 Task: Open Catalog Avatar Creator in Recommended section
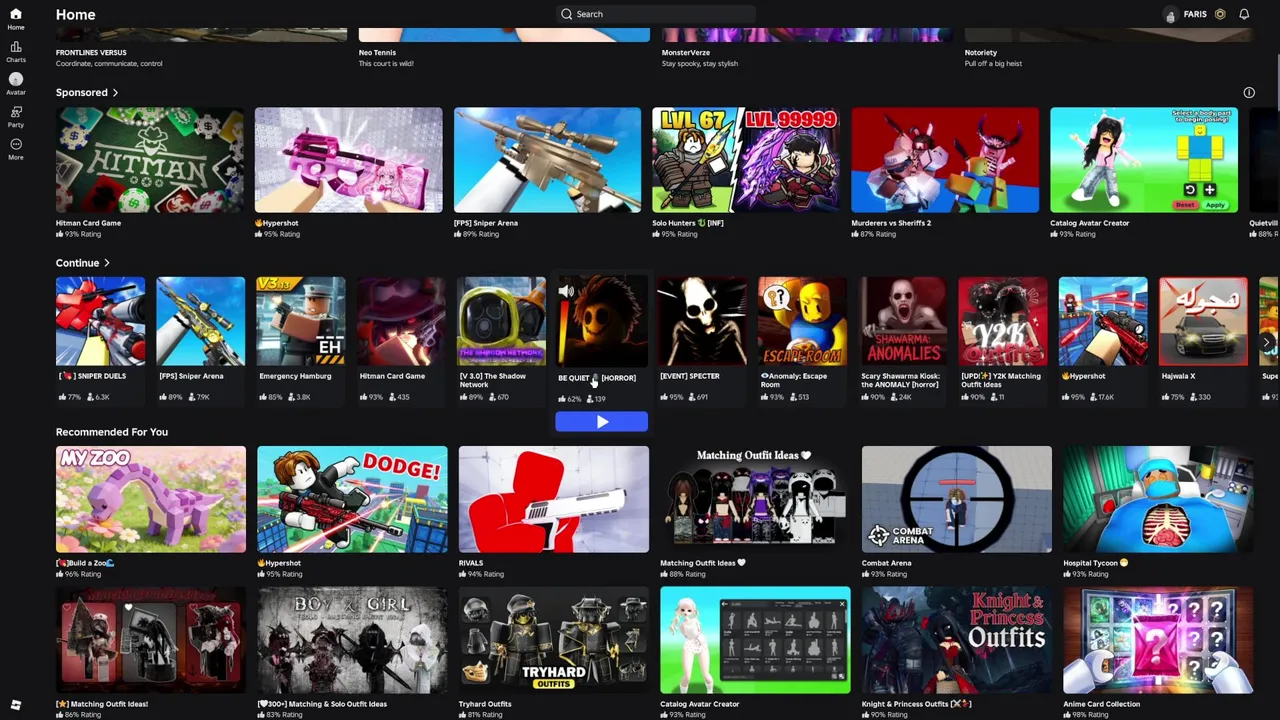pyautogui.click(x=755, y=640)
